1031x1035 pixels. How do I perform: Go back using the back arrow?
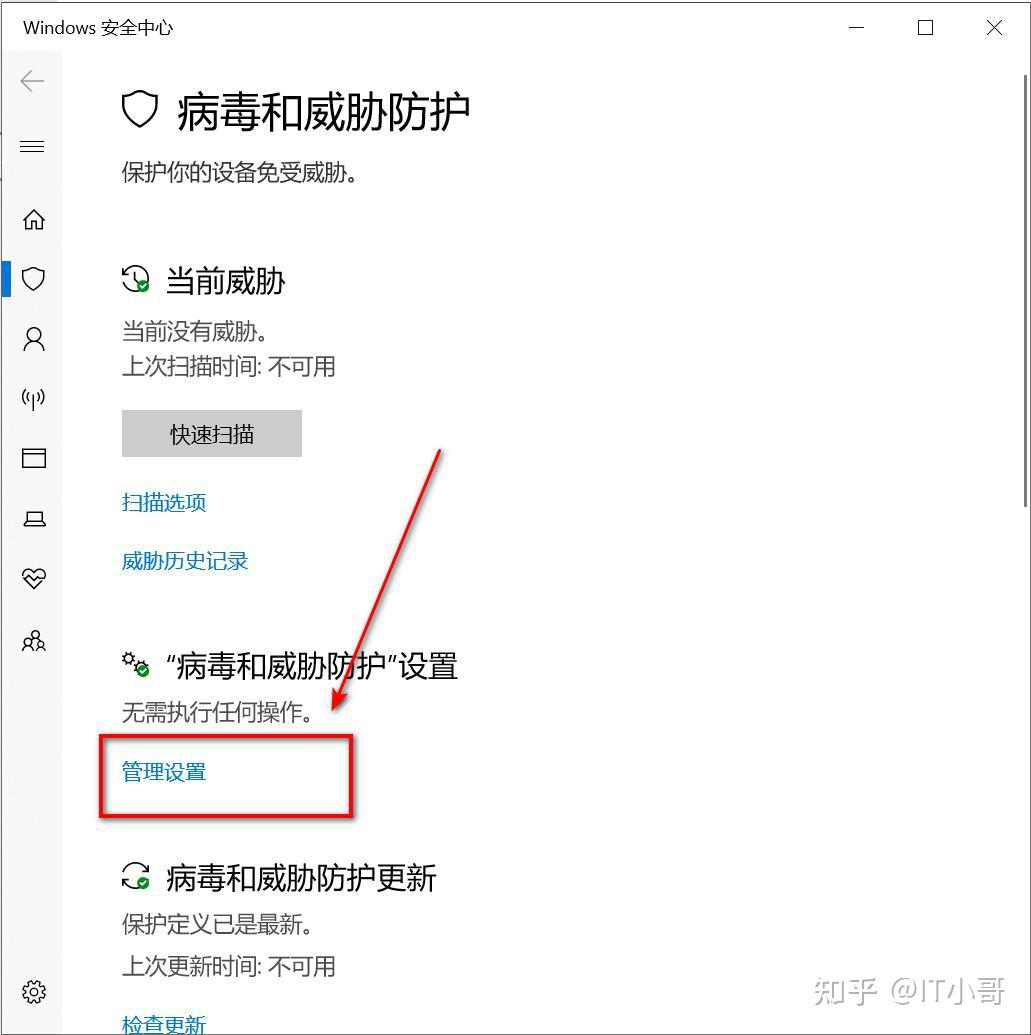click(32, 81)
